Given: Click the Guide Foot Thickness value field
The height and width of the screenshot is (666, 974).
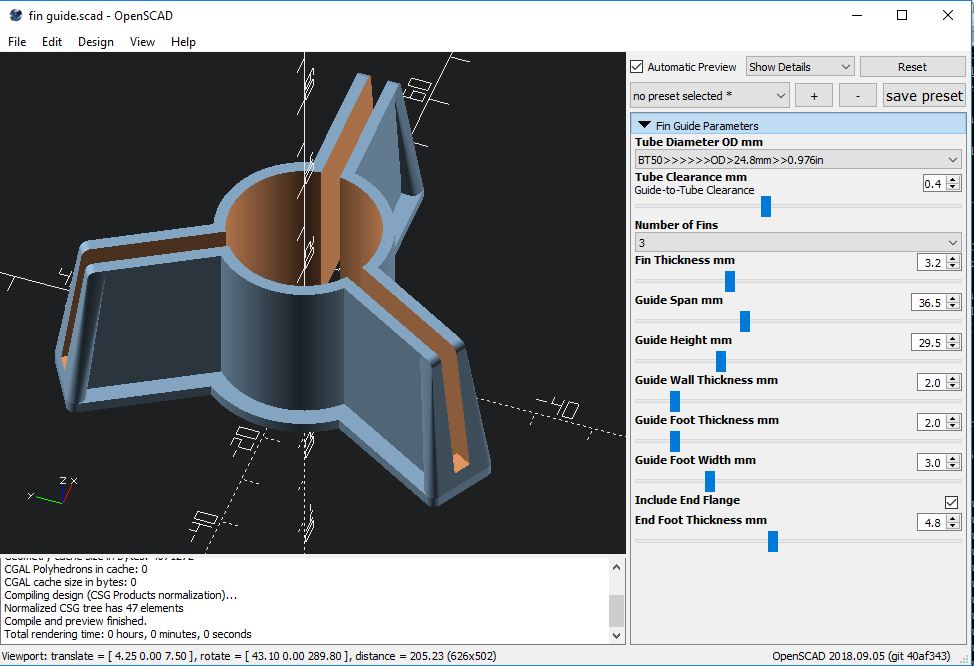Looking at the screenshot, I should (932, 422).
